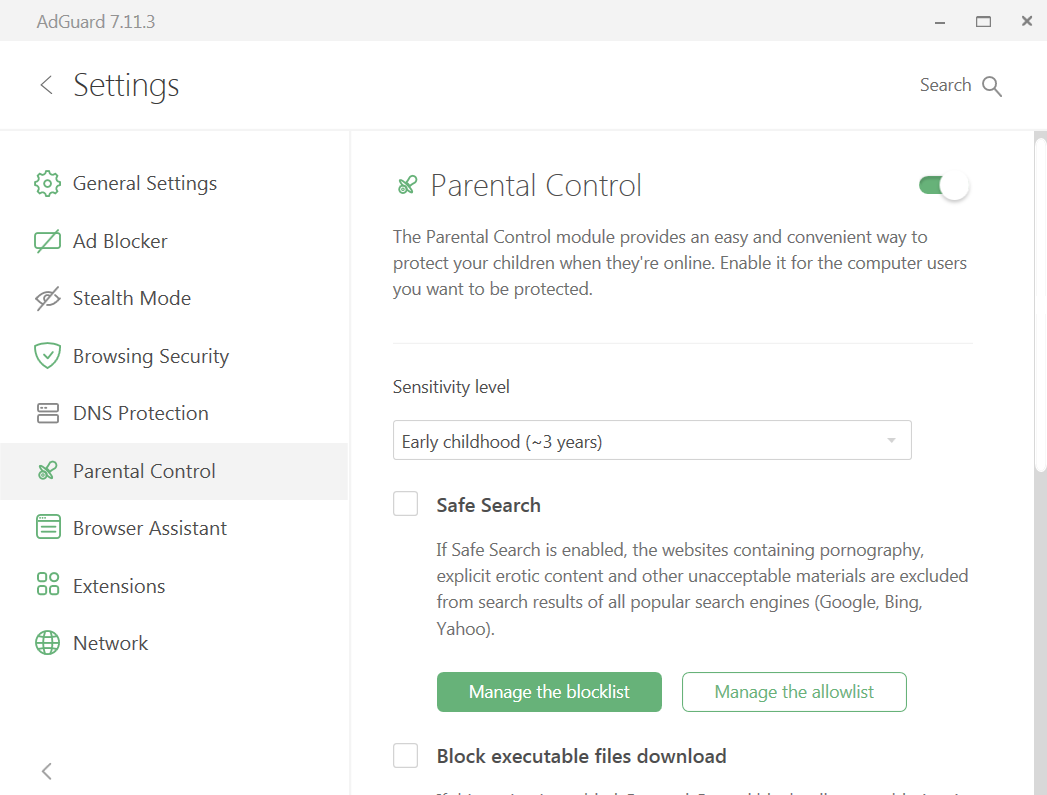Viewport: 1047px width, 795px height.
Task: Disable the Parental Control toggle switch
Action: [x=943, y=185]
